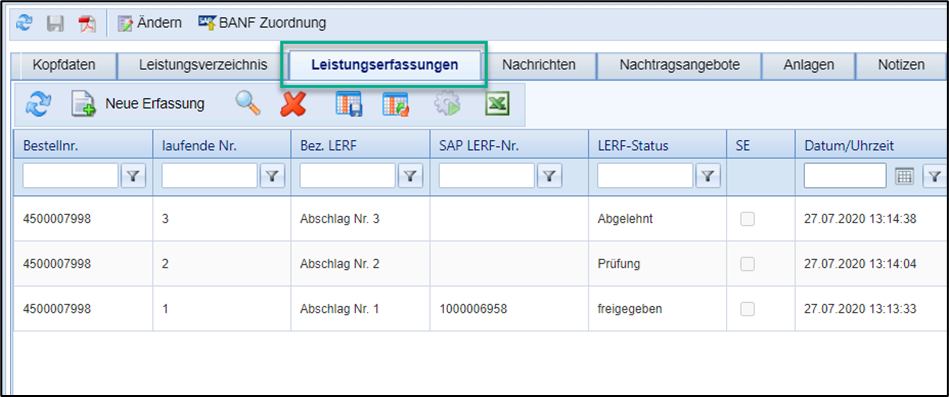
Task: Toggle SE checkbox for Abschlag Nr. 3
Action: 748,219
